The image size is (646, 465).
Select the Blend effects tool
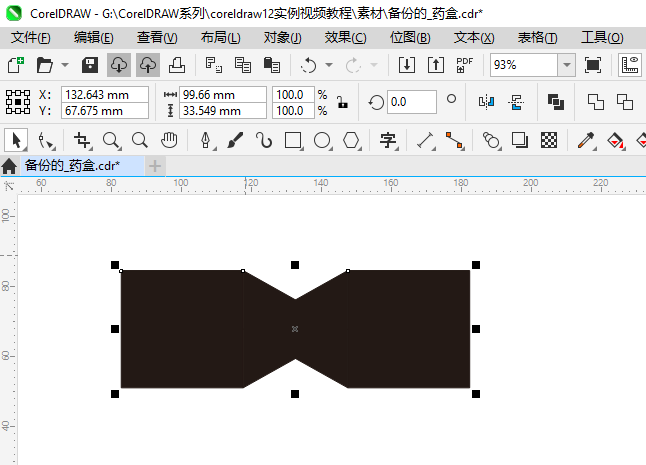(491, 140)
